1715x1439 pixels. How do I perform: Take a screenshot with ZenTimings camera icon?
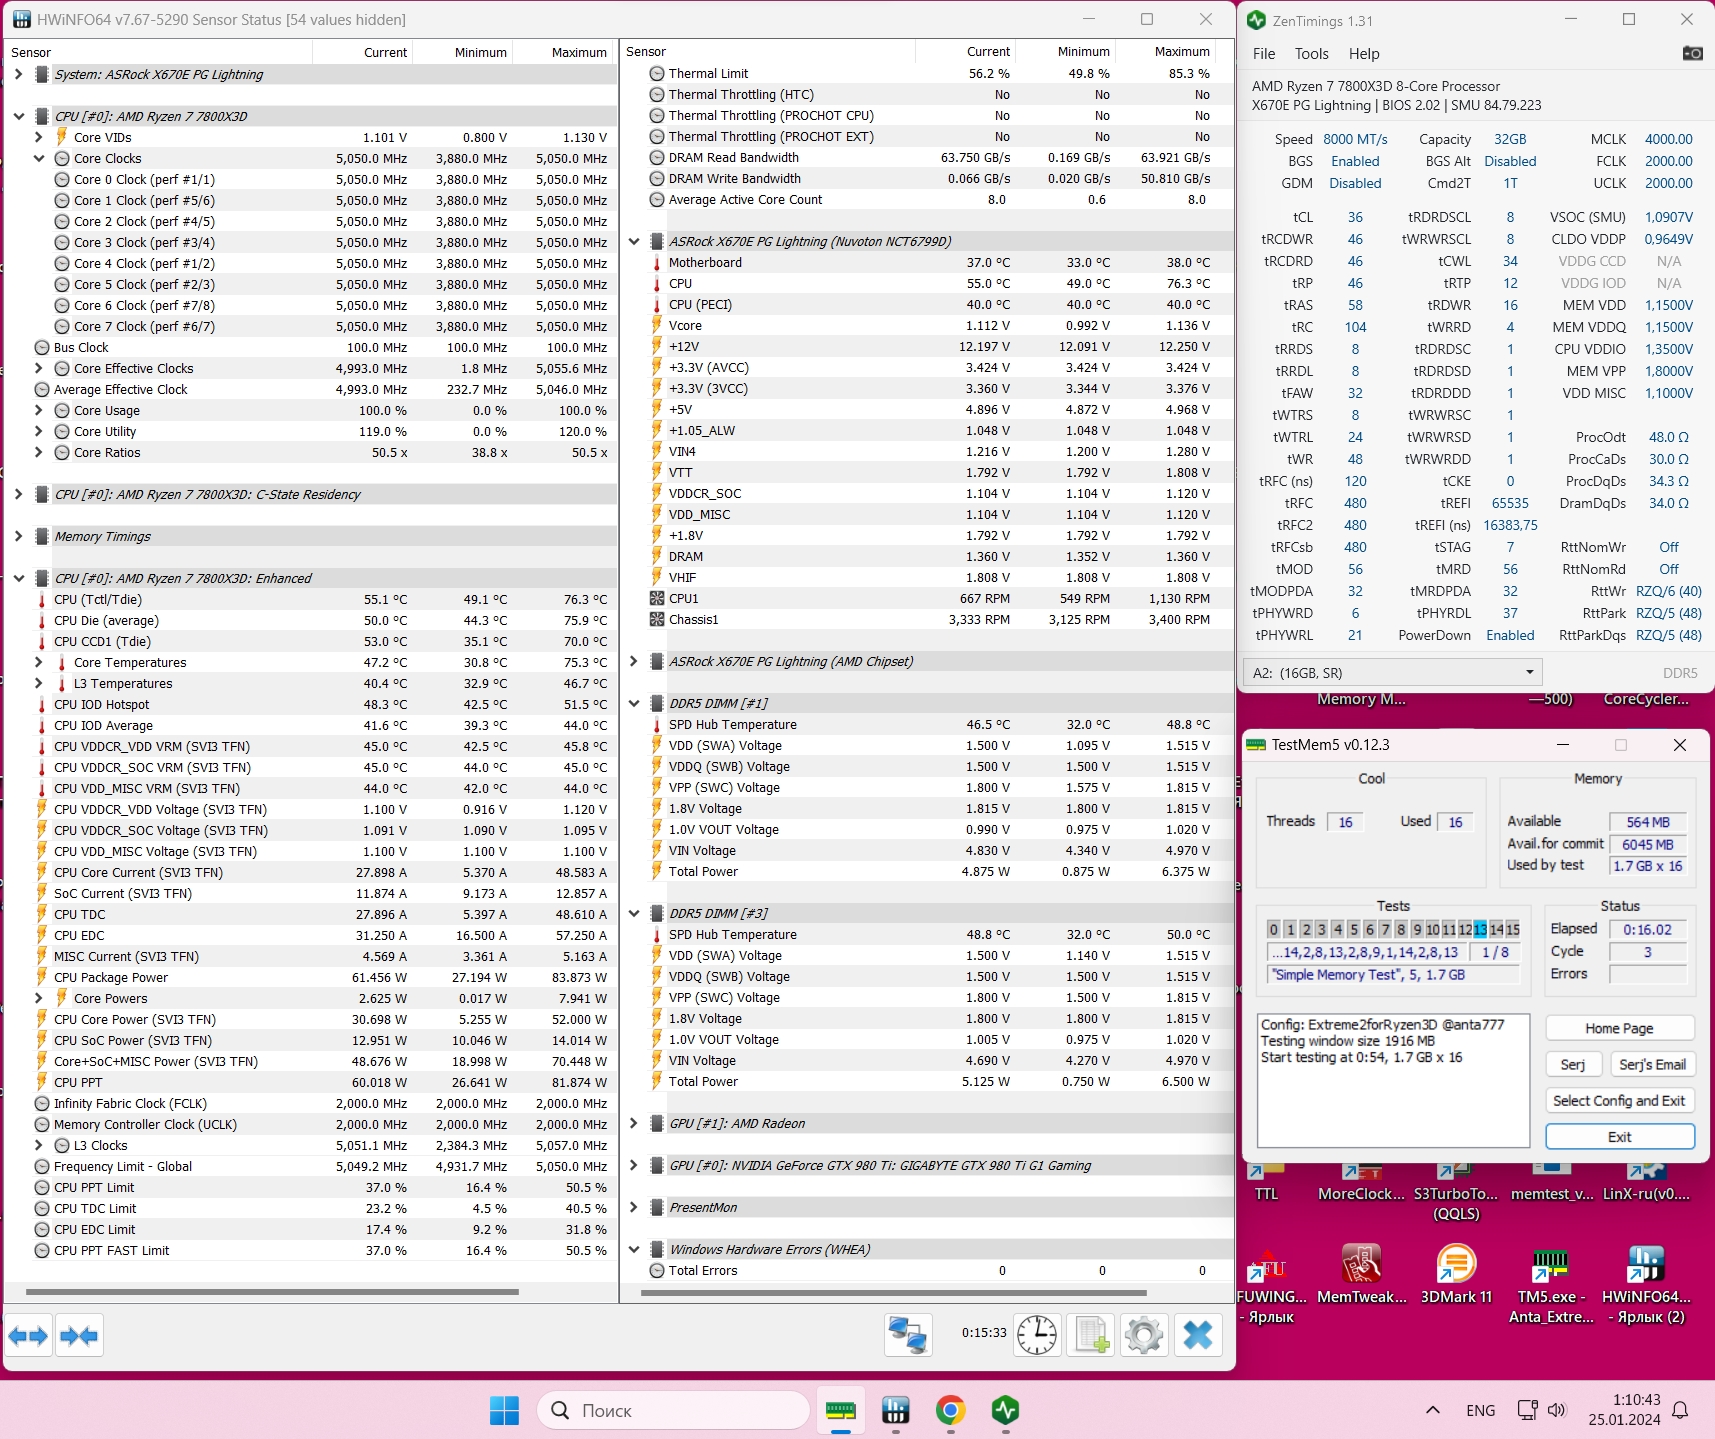pyautogui.click(x=1692, y=53)
